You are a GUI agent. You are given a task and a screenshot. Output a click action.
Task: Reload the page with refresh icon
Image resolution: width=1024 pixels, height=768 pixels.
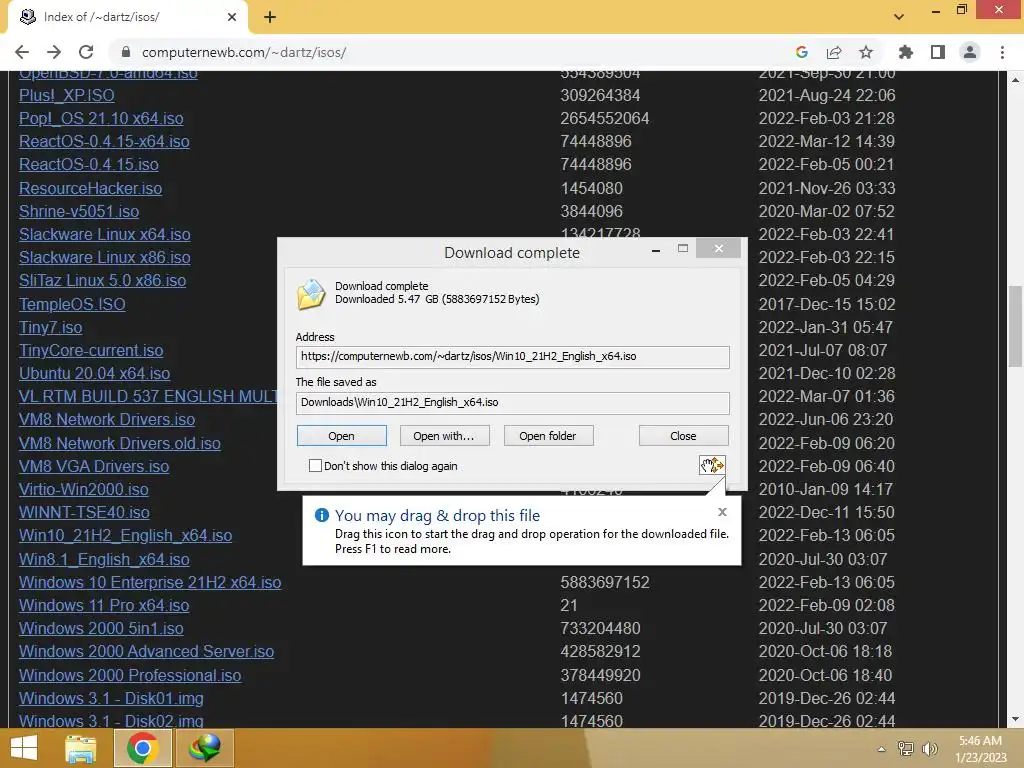point(86,52)
